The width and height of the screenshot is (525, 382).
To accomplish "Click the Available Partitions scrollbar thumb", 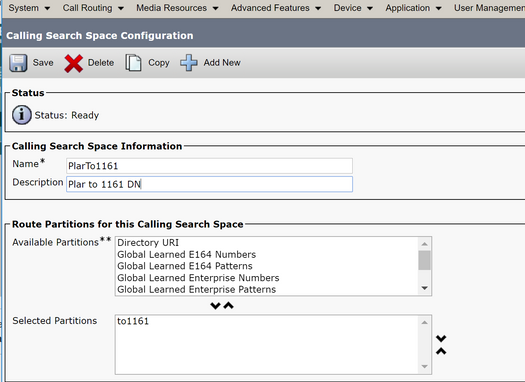I will pos(425,260).
